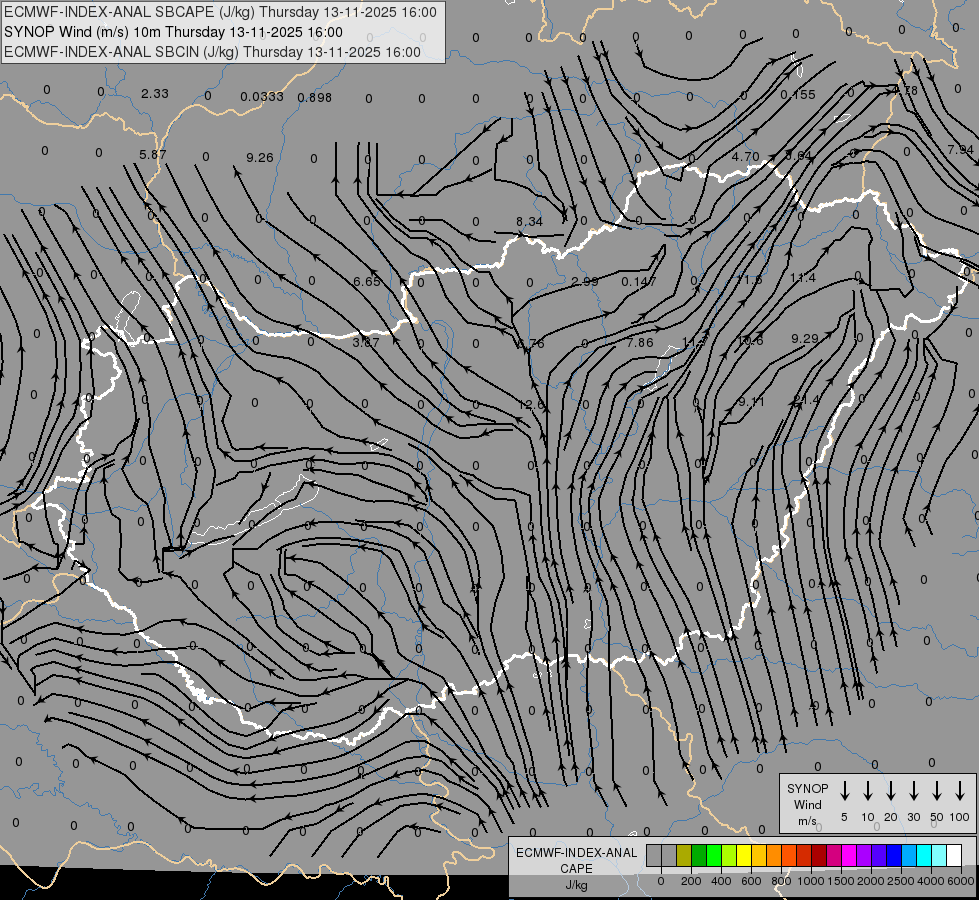Click the 2500 tick label on the CAPE scale
The height and width of the screenshot is (900, 979).
click(x=900, y=881)
